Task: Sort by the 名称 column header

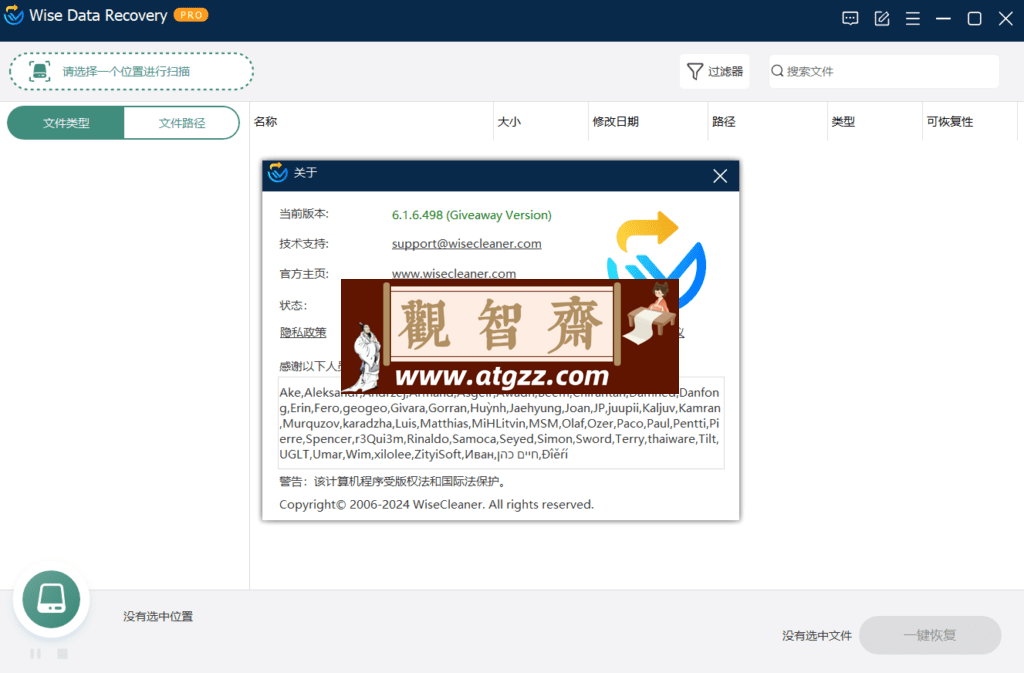Action: 372,121
